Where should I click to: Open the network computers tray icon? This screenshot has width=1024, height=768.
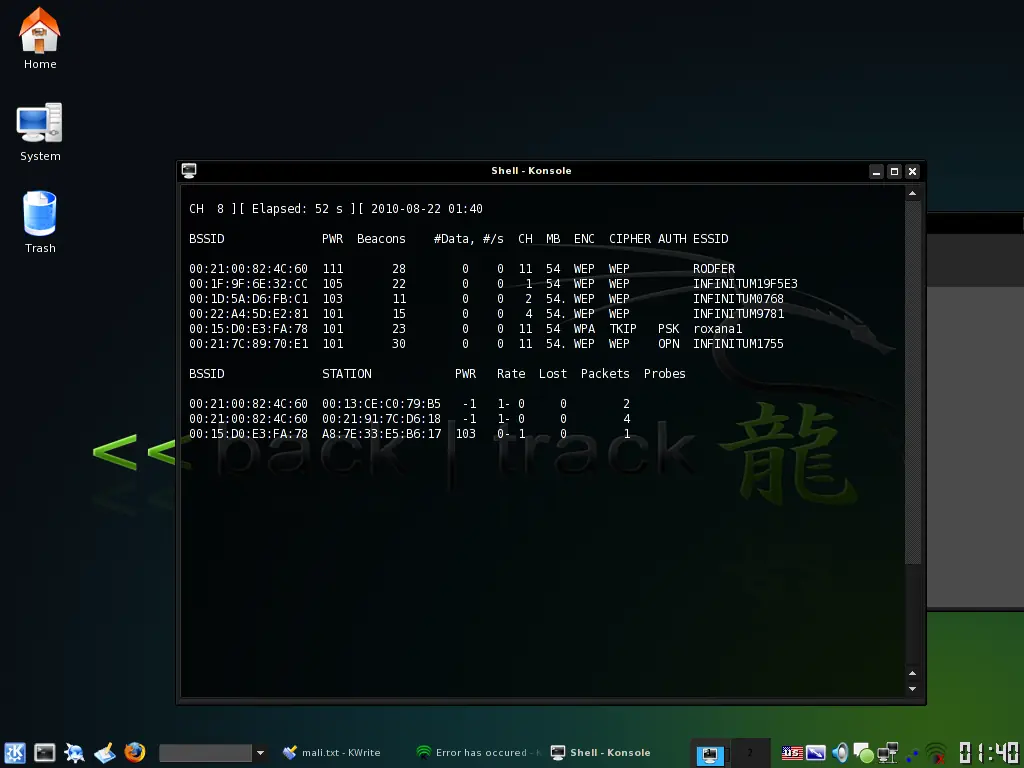(888, 753)
